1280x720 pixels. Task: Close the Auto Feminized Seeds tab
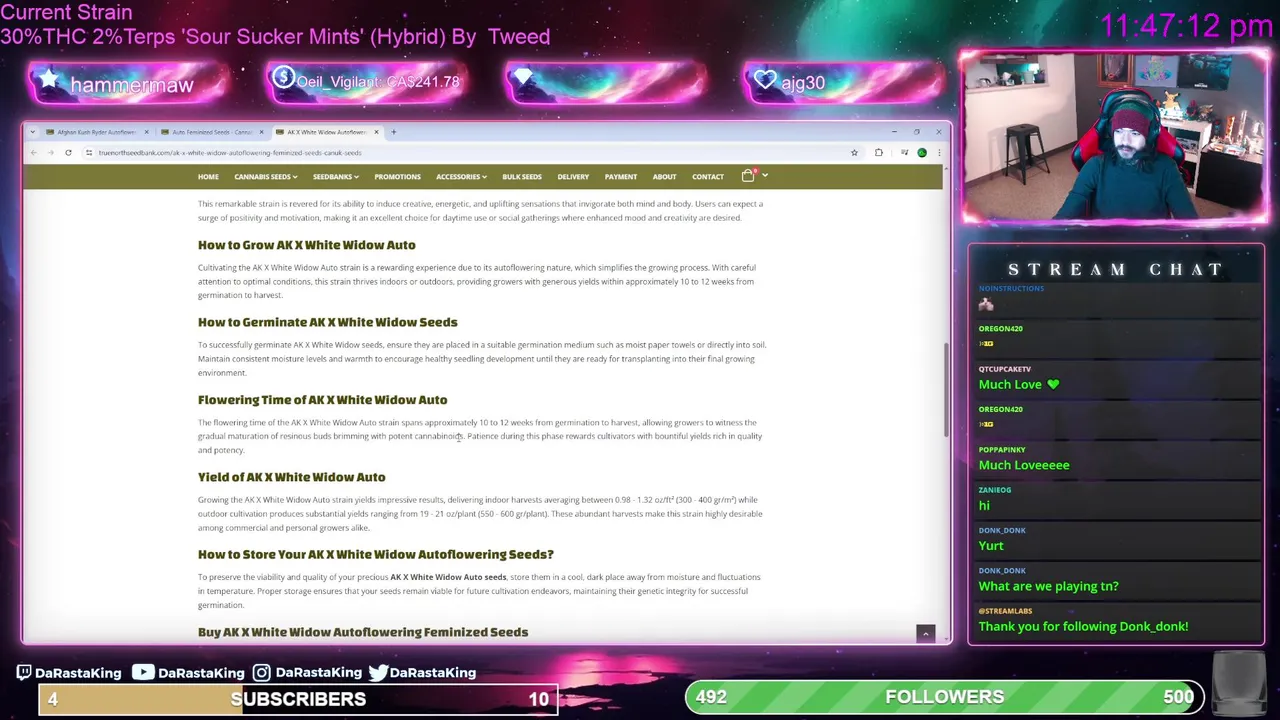[x=261, y=132]
